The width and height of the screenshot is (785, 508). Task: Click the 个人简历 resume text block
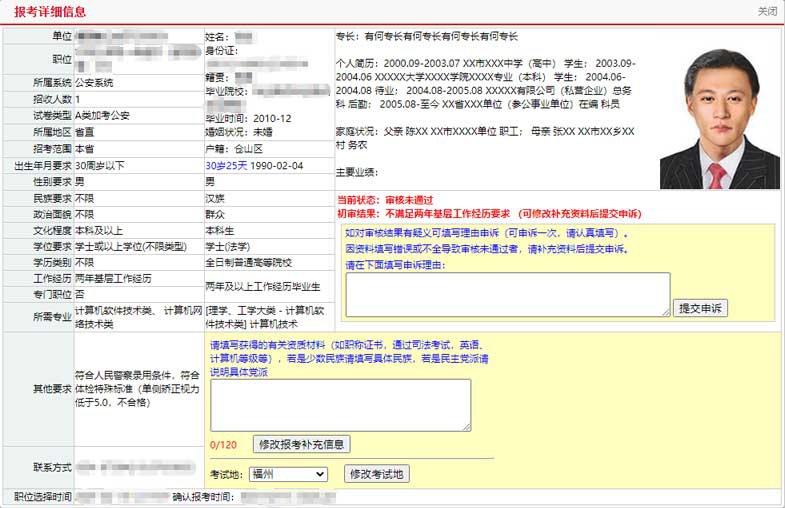[485, 82]
